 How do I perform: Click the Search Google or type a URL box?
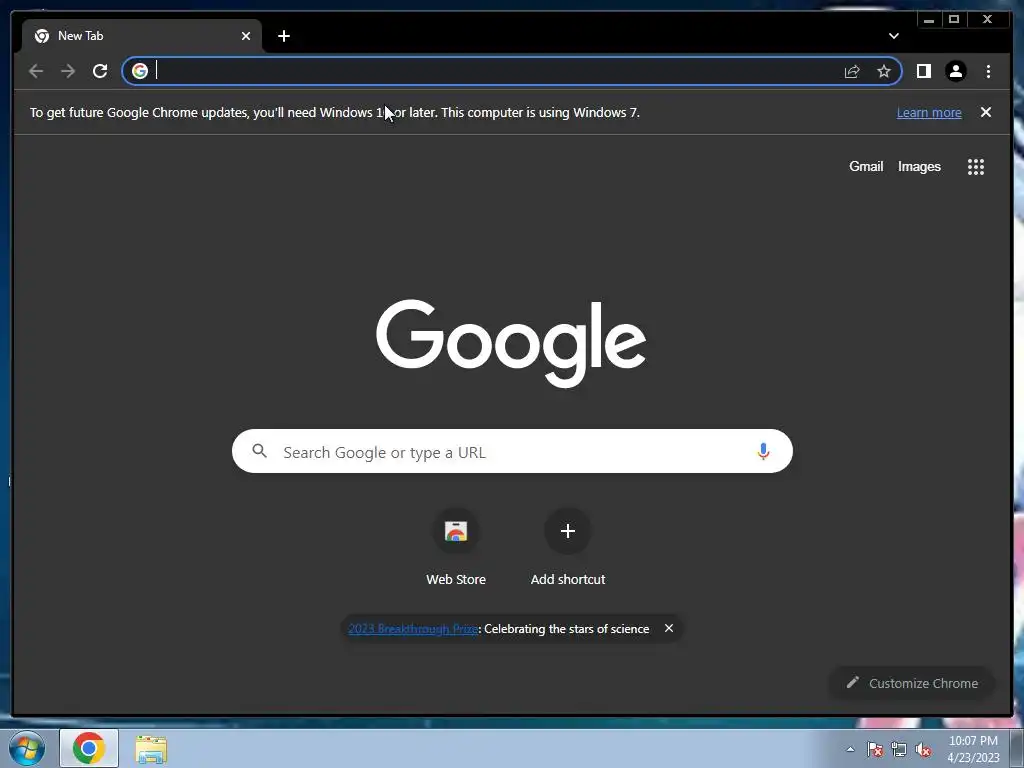click(512, 451)
